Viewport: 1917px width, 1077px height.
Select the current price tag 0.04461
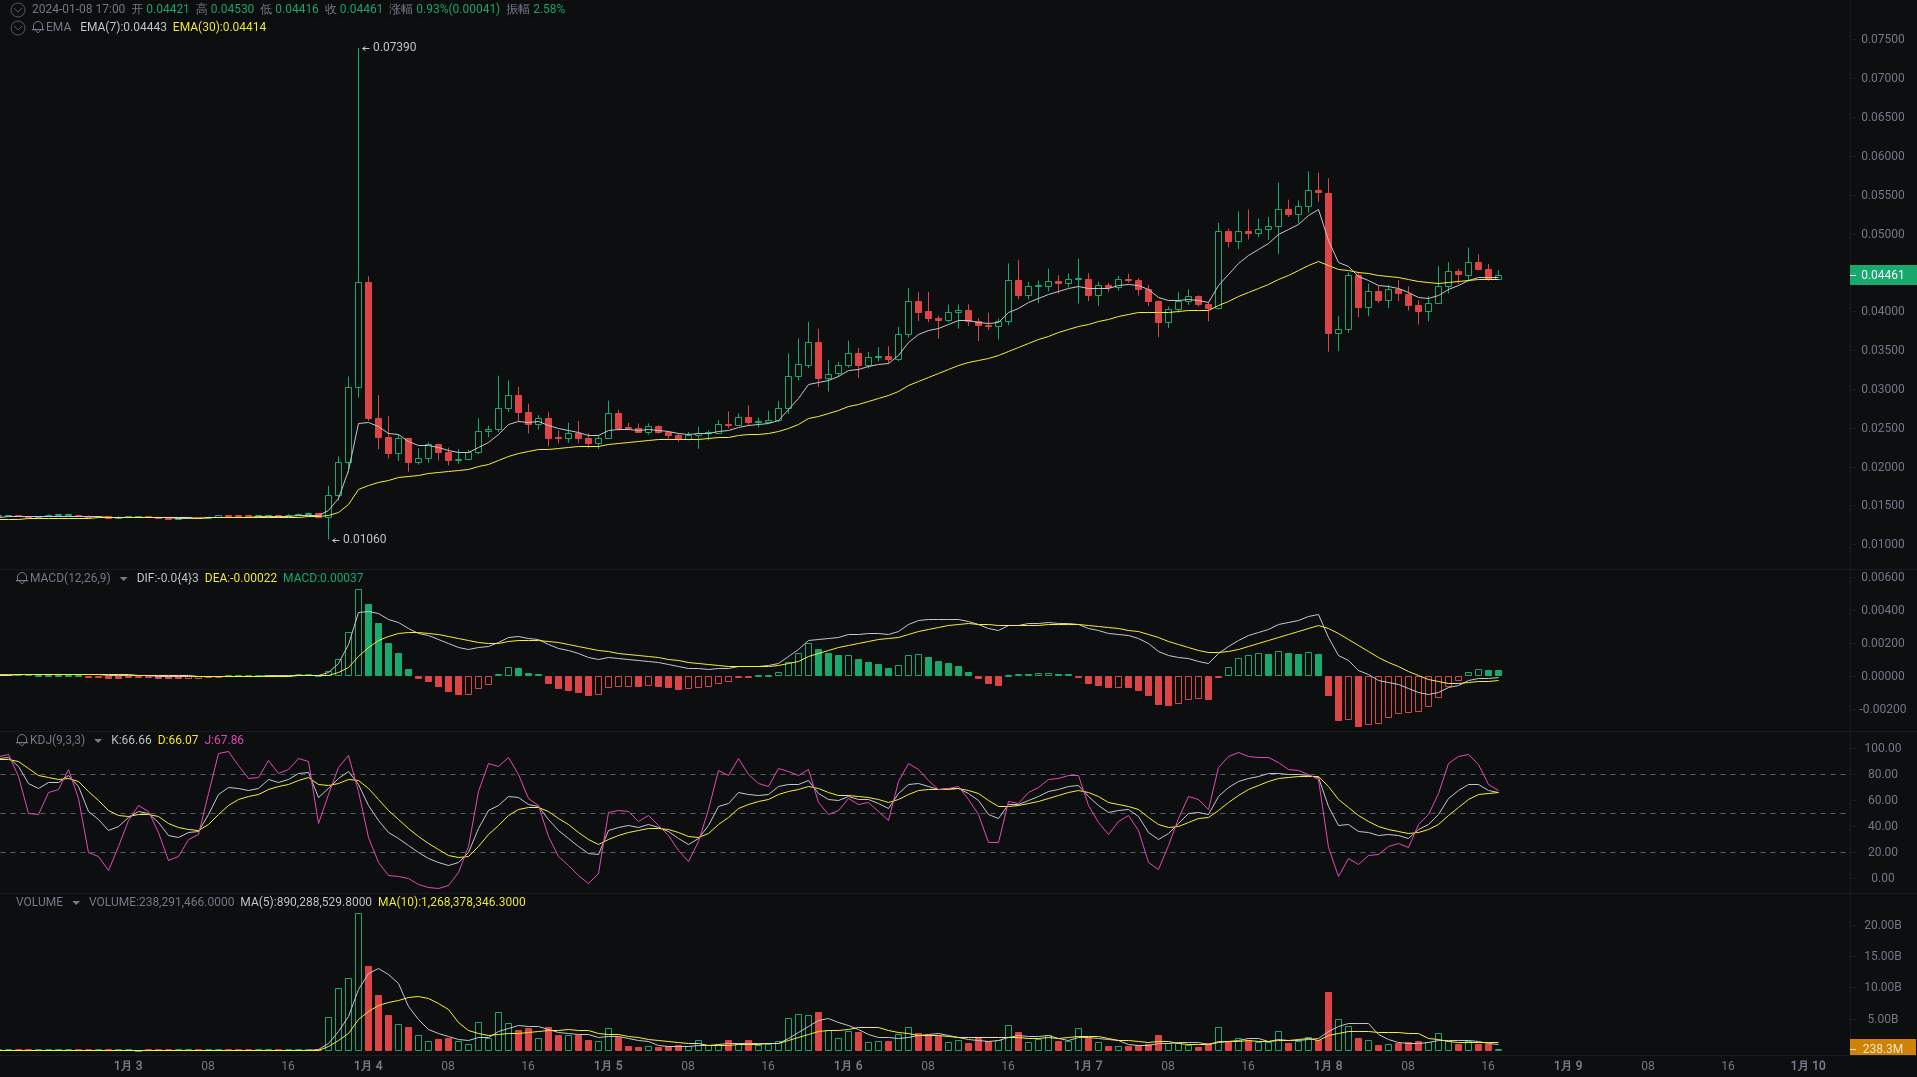(x=1884, y=275)
